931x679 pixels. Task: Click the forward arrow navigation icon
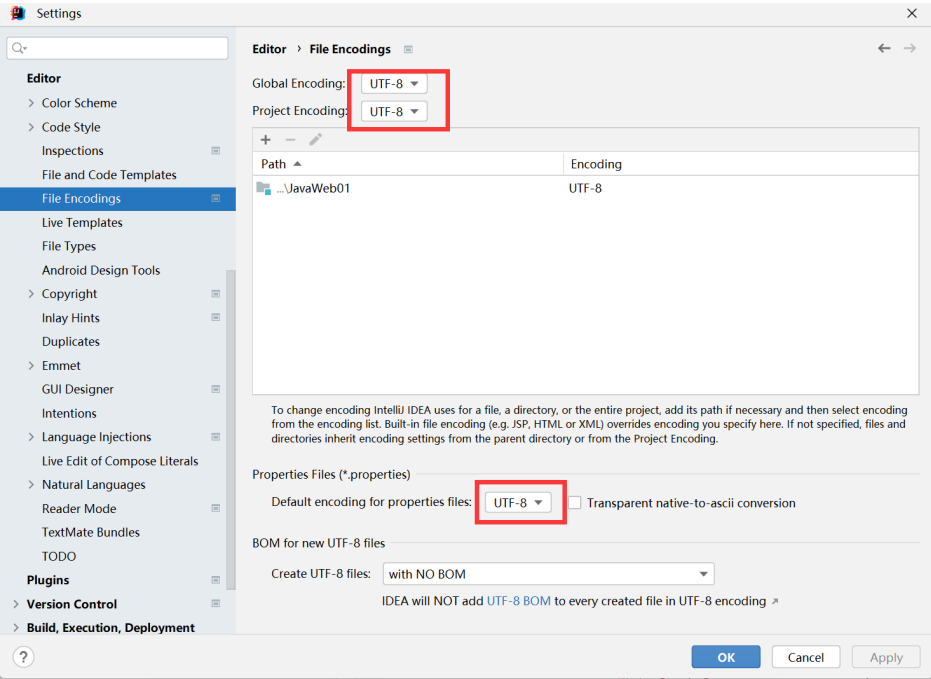[910, 48]
